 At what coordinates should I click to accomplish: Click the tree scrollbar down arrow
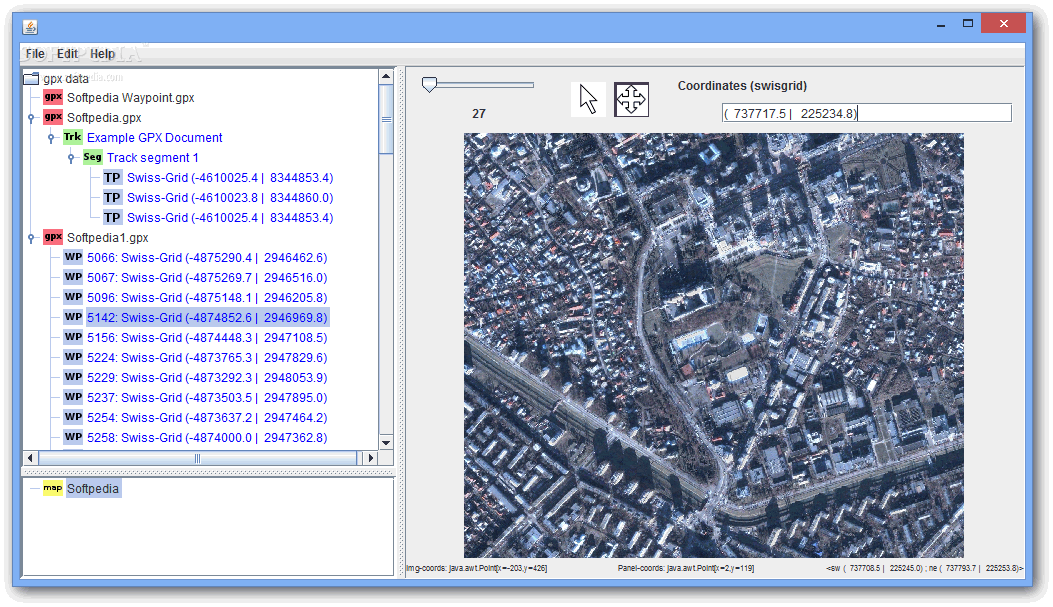[x=386, y=442]
